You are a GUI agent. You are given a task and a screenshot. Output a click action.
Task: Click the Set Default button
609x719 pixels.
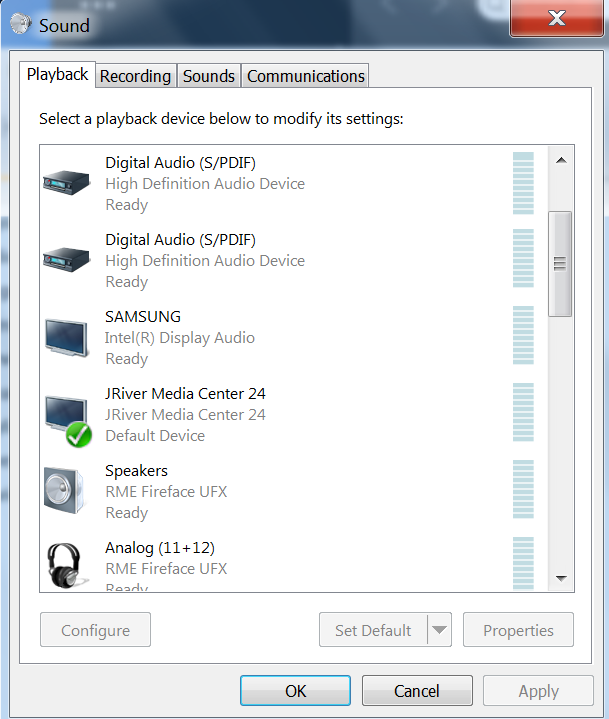click(x=373, y=630)
